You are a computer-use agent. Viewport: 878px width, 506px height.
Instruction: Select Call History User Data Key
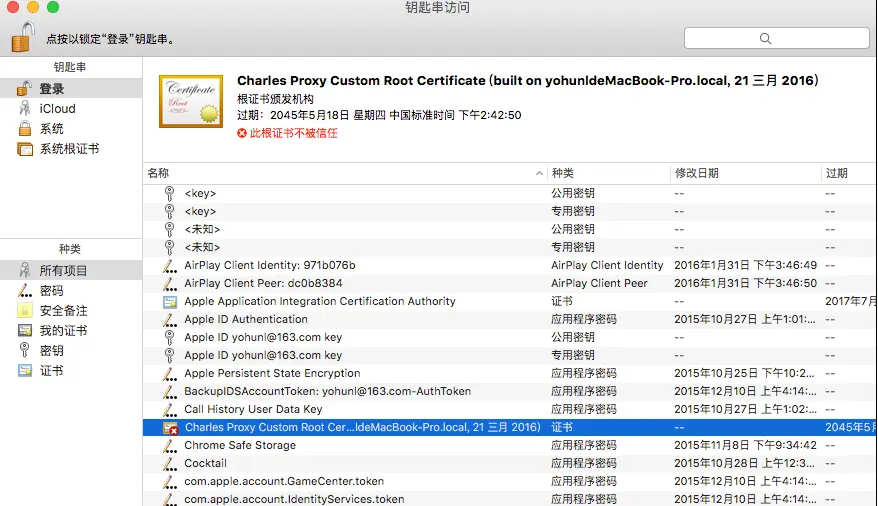pos(510,409)
